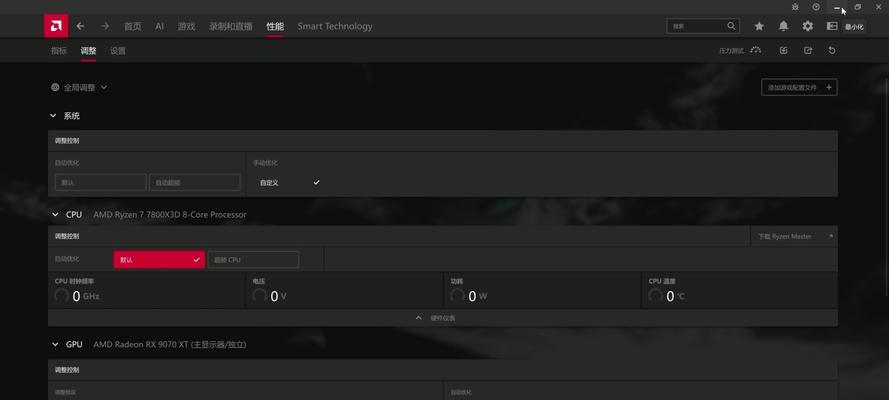Click the 功耗 0 W reading
Image resolution: width=889 pixels, height=400 pixels.
tap(468, 296)
